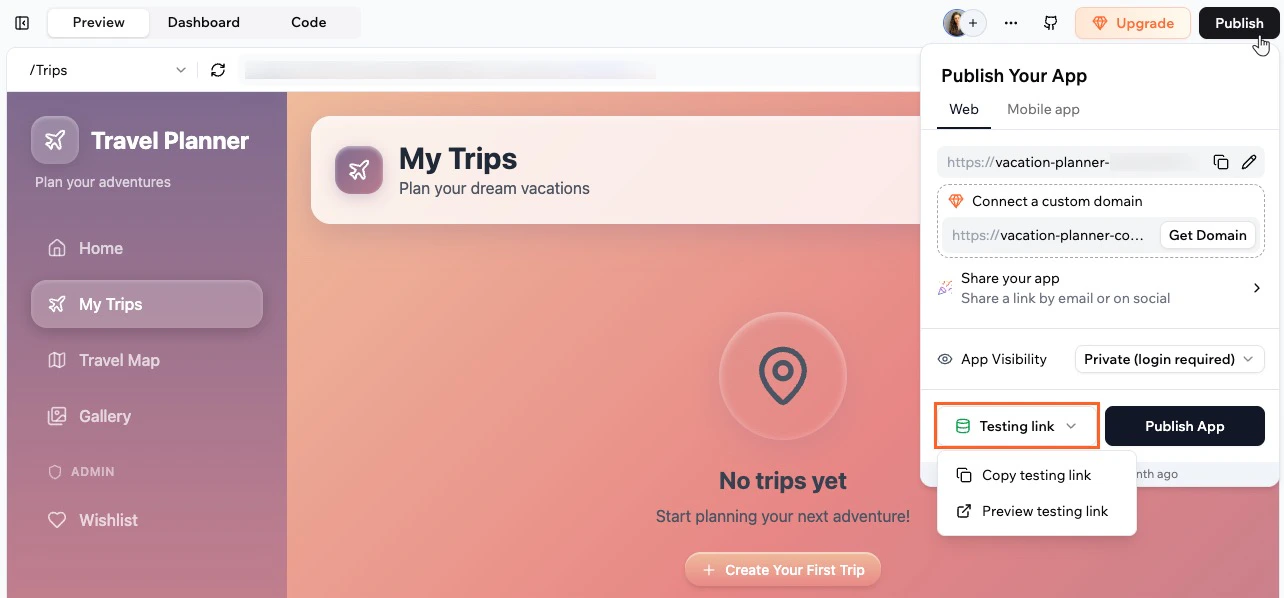The width and height of the screenshot is (1284, 598).
Task: Click the eye icon next to App Visibility
Action: (x=945, y=359)
